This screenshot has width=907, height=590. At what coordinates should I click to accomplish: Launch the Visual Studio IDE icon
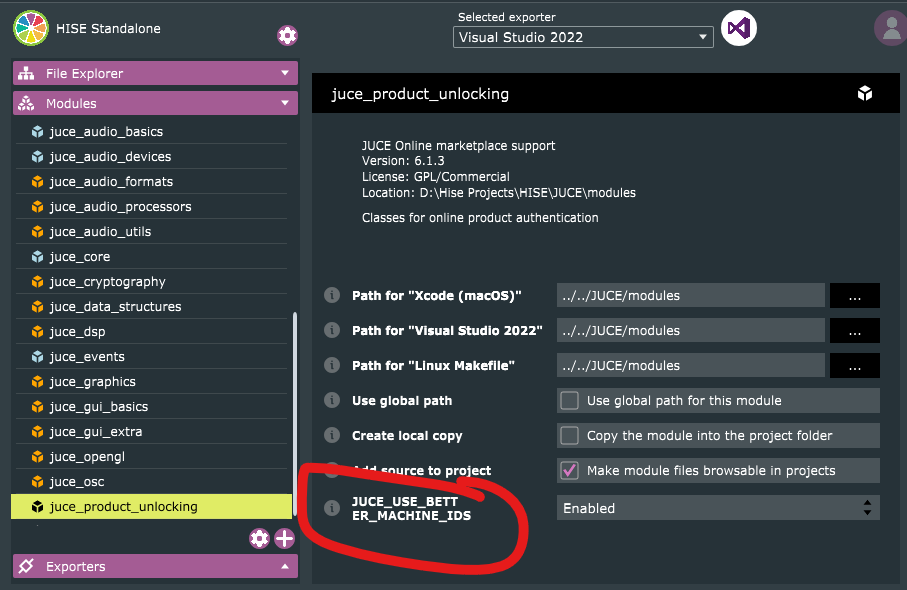pyautogui.click(x=739, y=28)
